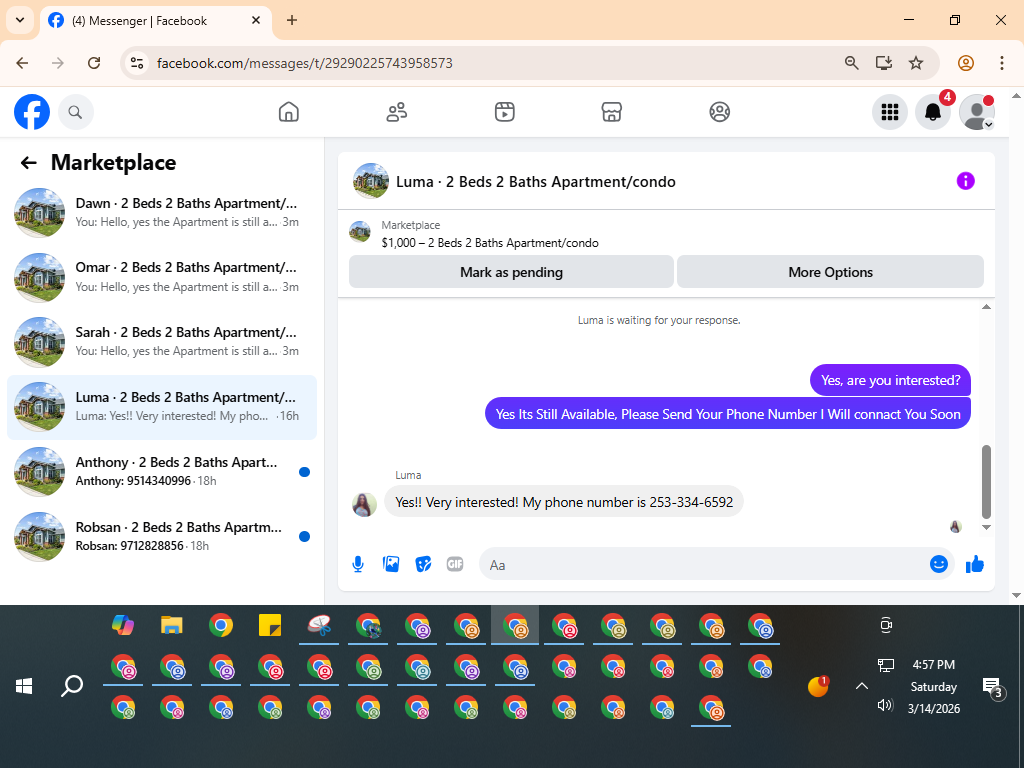1024x768 pixels.
Task: Open the Marketplace storefront icon
Action: pyautogui.click(x=611, y=112)
